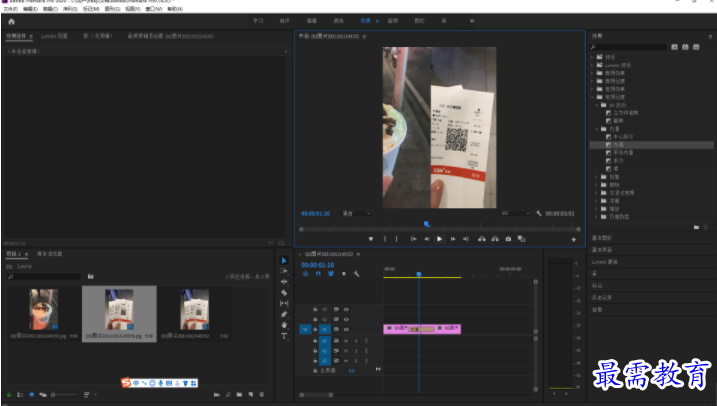
Task: Open Comparison View in the program monitor
Action: (521, 239)
